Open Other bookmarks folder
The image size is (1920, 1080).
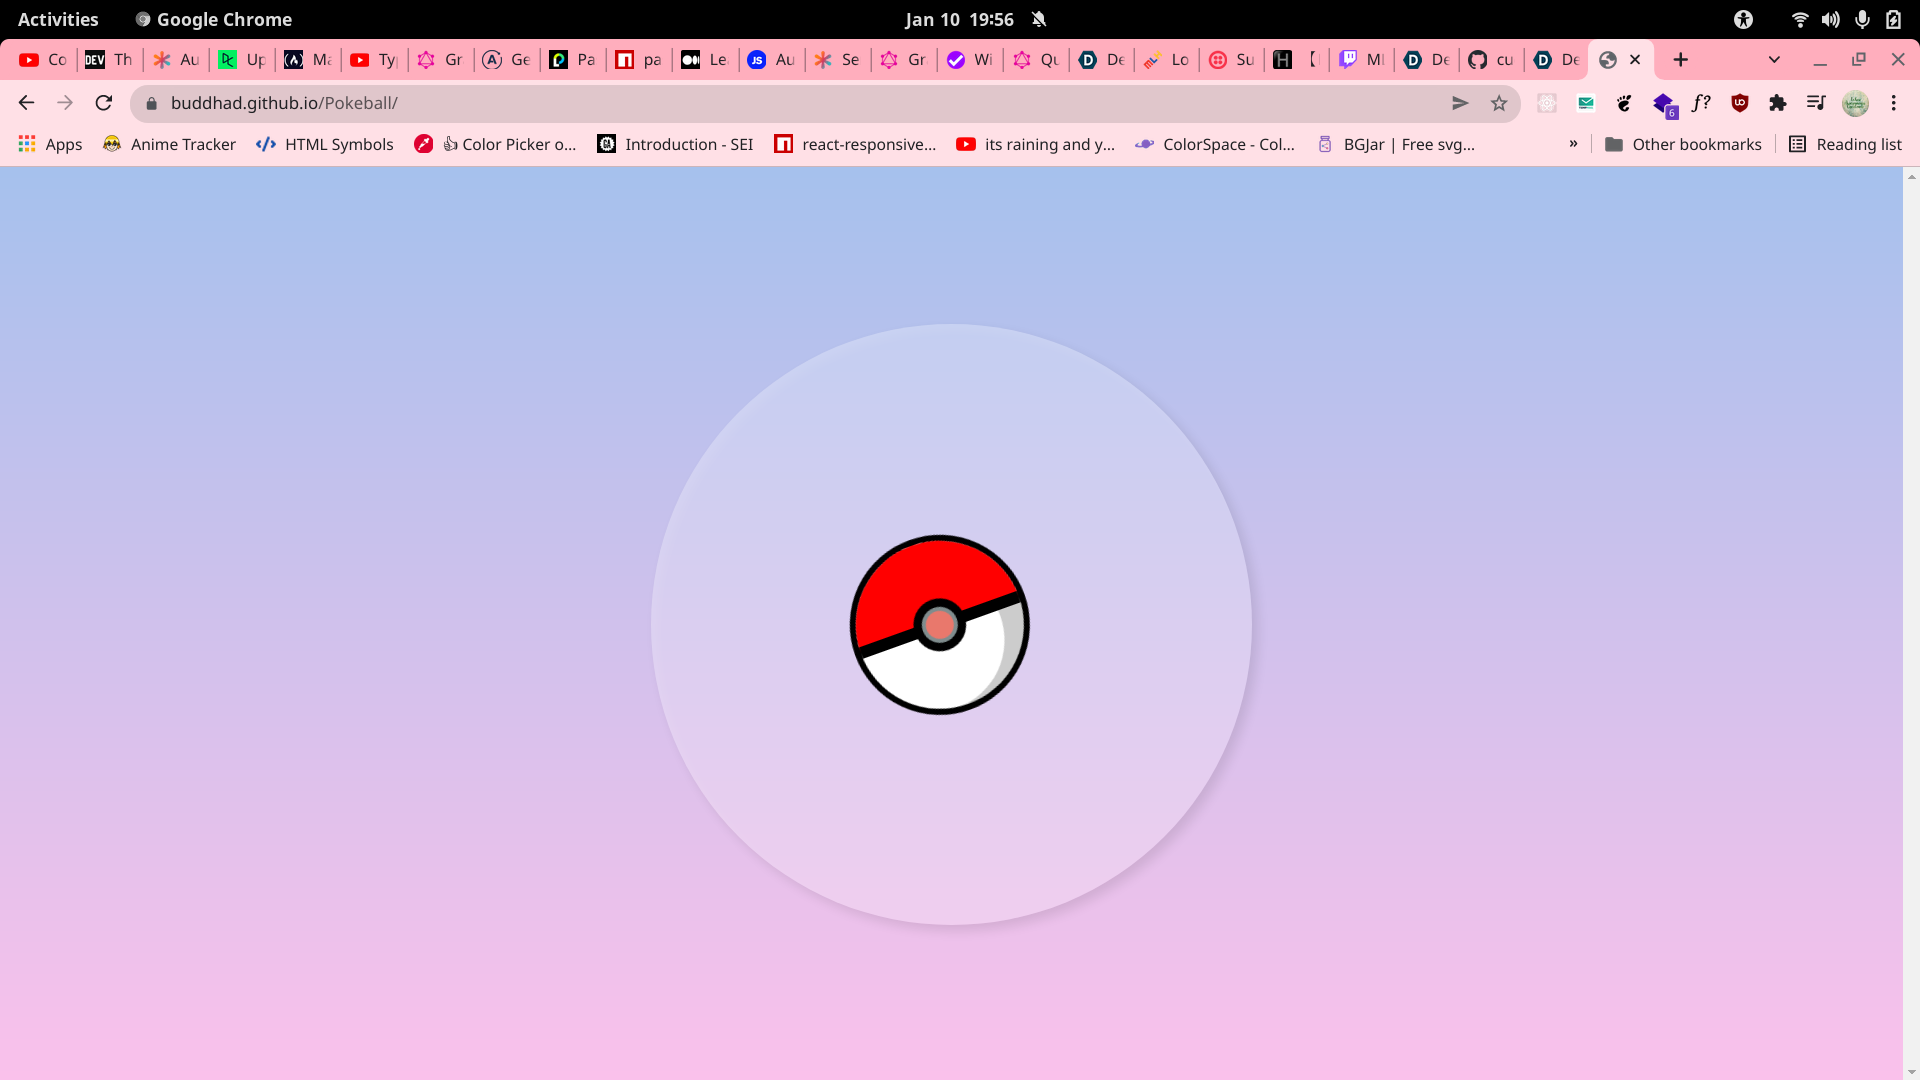[1683, 144]
